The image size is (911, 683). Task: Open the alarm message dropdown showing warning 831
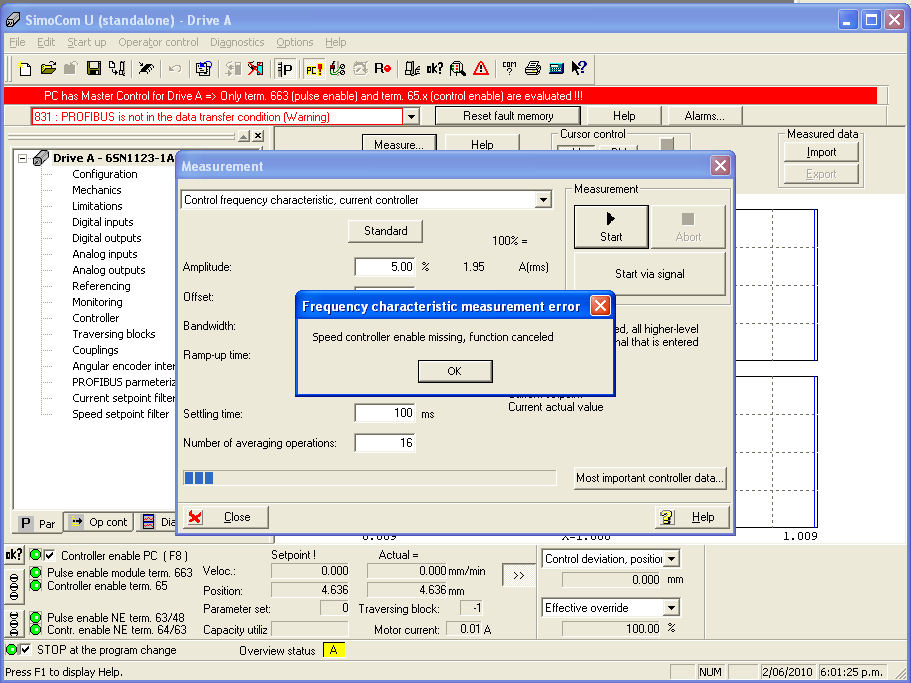click(x=411, y=116)
